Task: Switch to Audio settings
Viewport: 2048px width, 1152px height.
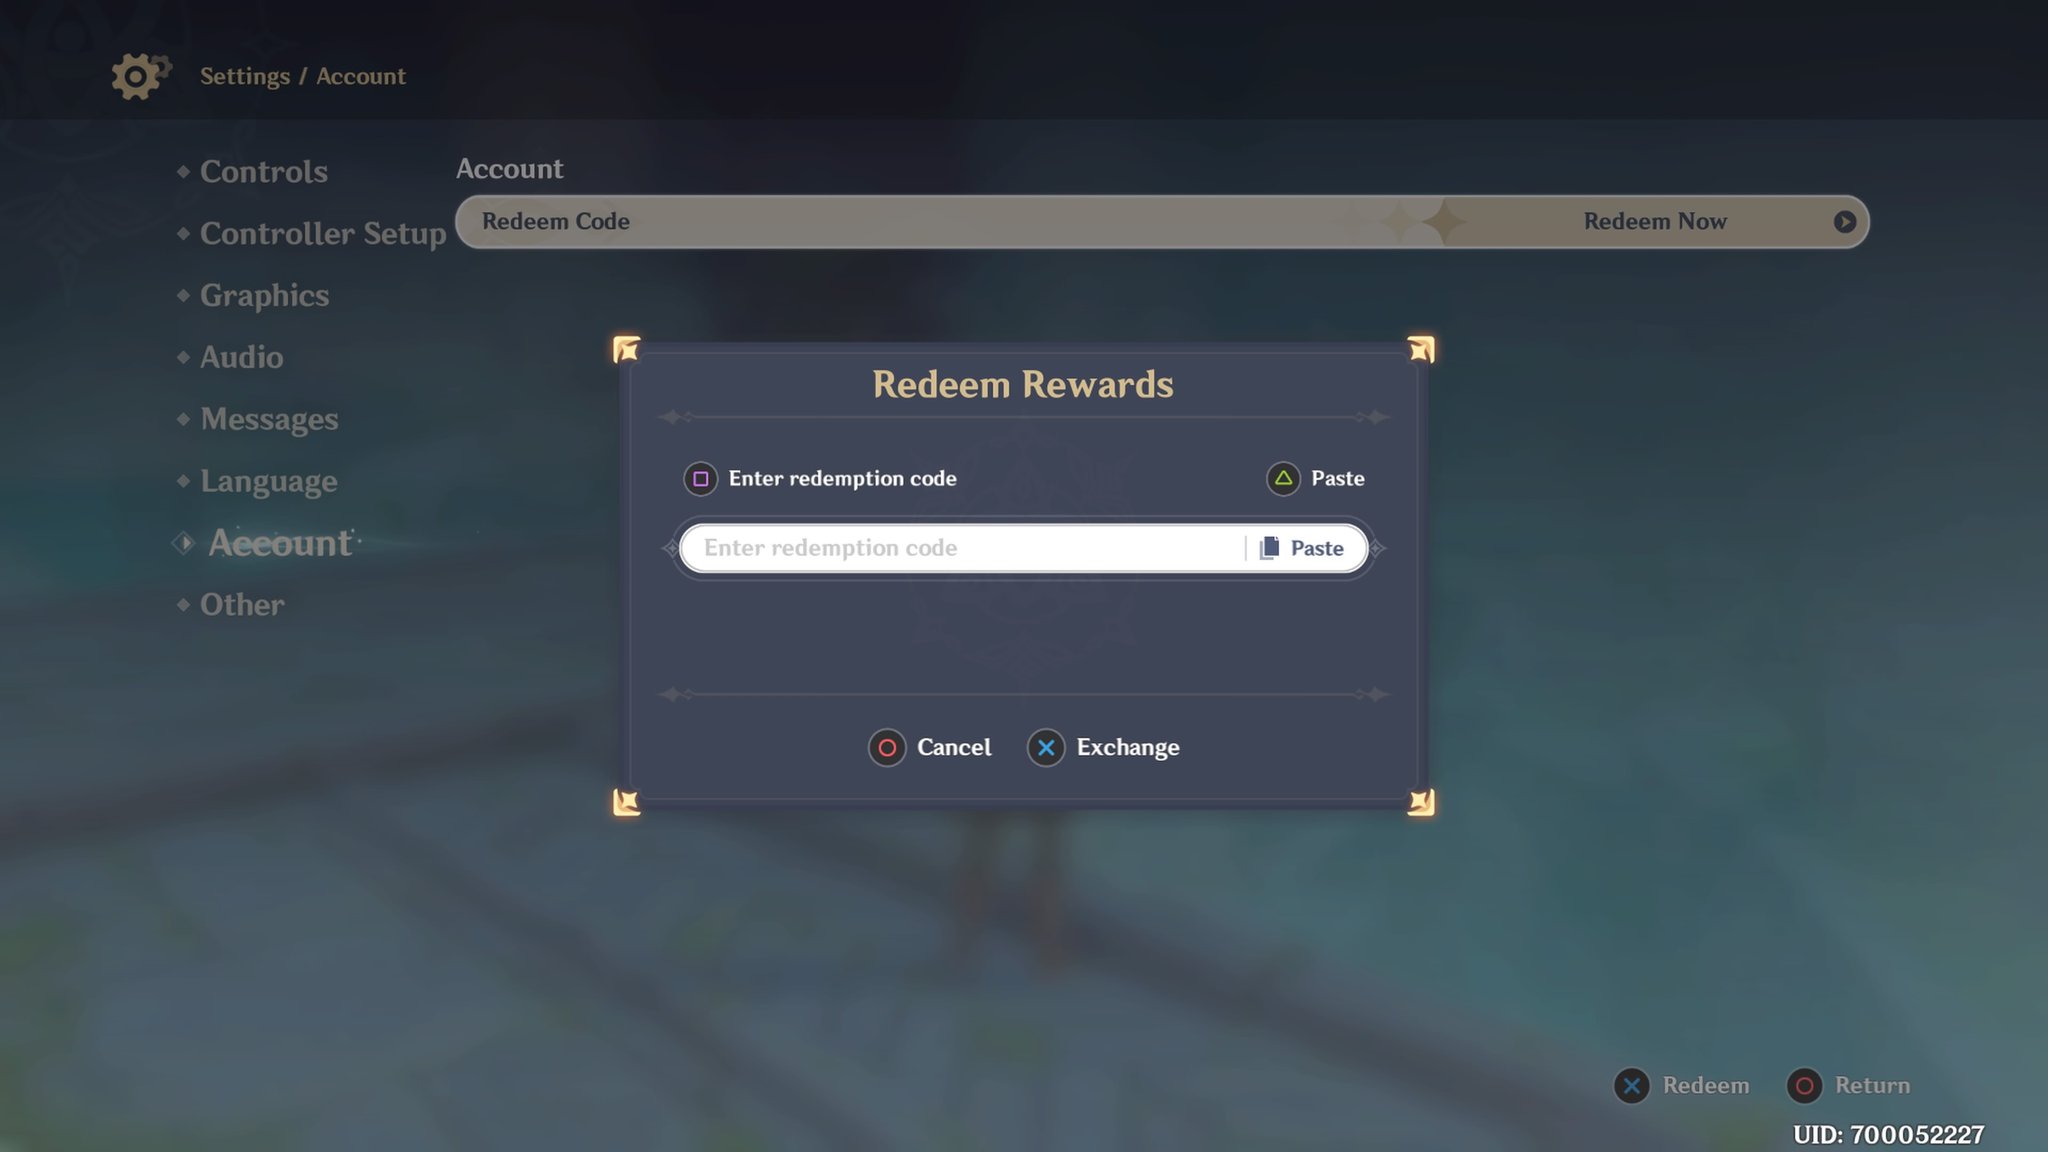Action: coord(241,358)
